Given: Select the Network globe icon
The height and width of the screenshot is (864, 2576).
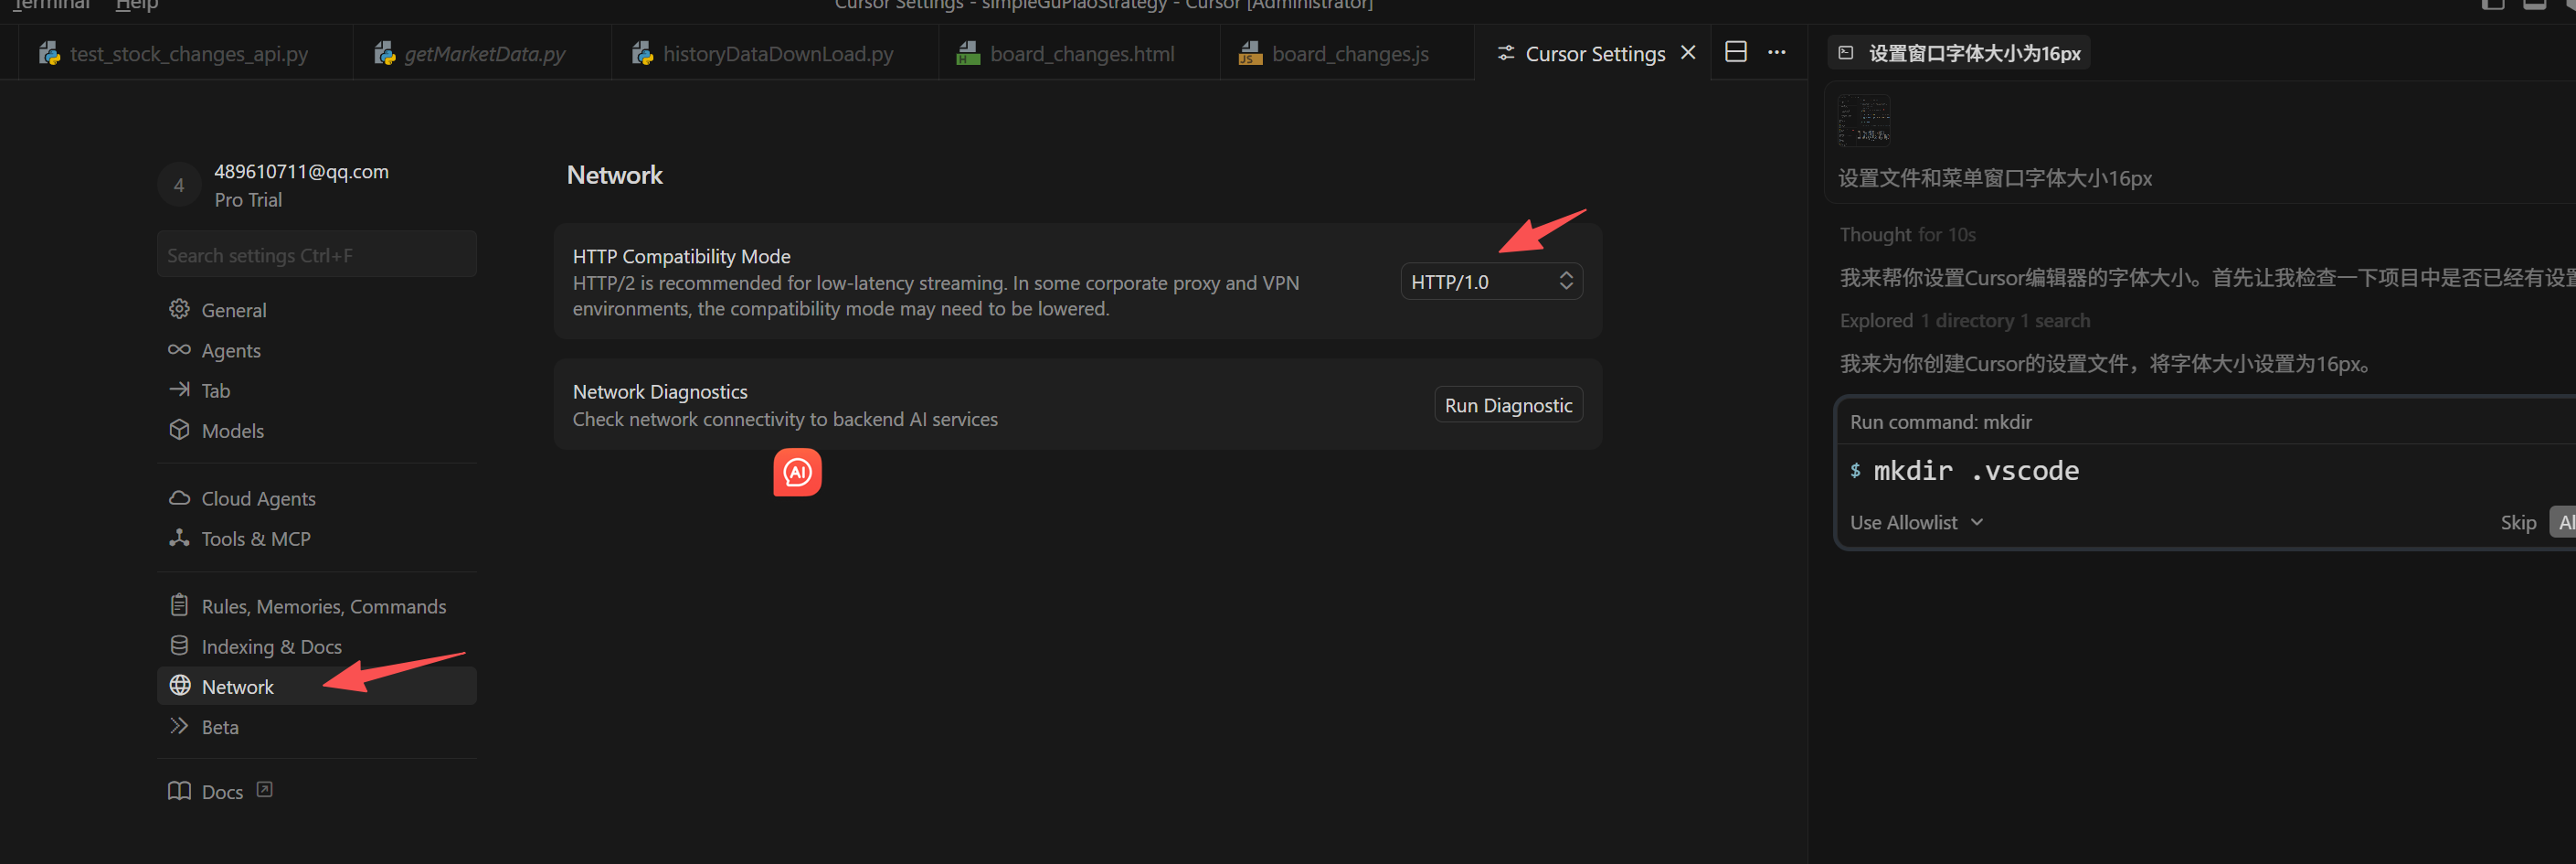Looking at the screenshot, I should coord(180,685).
